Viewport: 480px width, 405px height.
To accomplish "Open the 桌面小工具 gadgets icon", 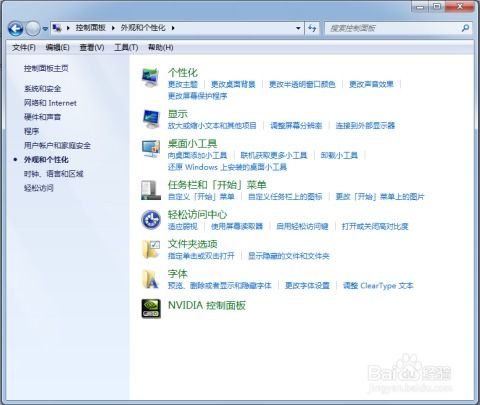I will [151, 149].
